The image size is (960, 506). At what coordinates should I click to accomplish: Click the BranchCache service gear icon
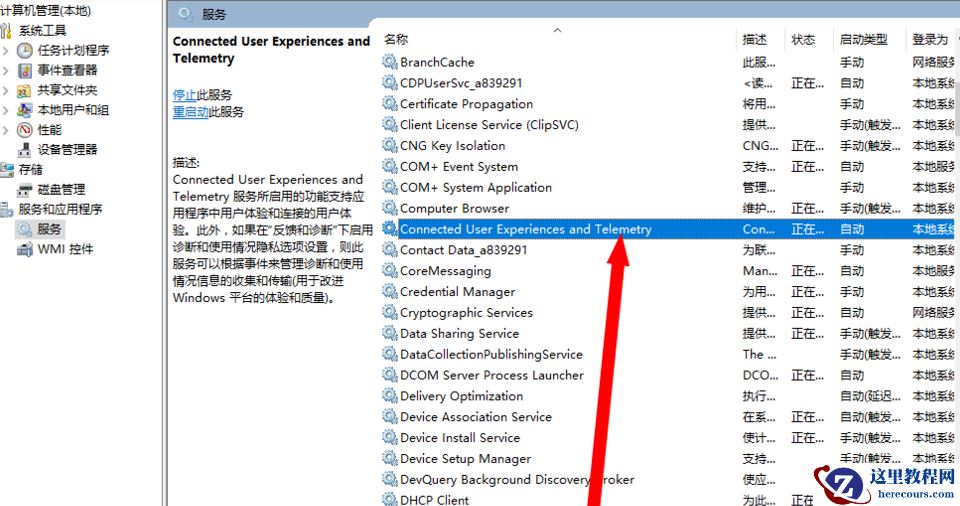tap(390, 62)
